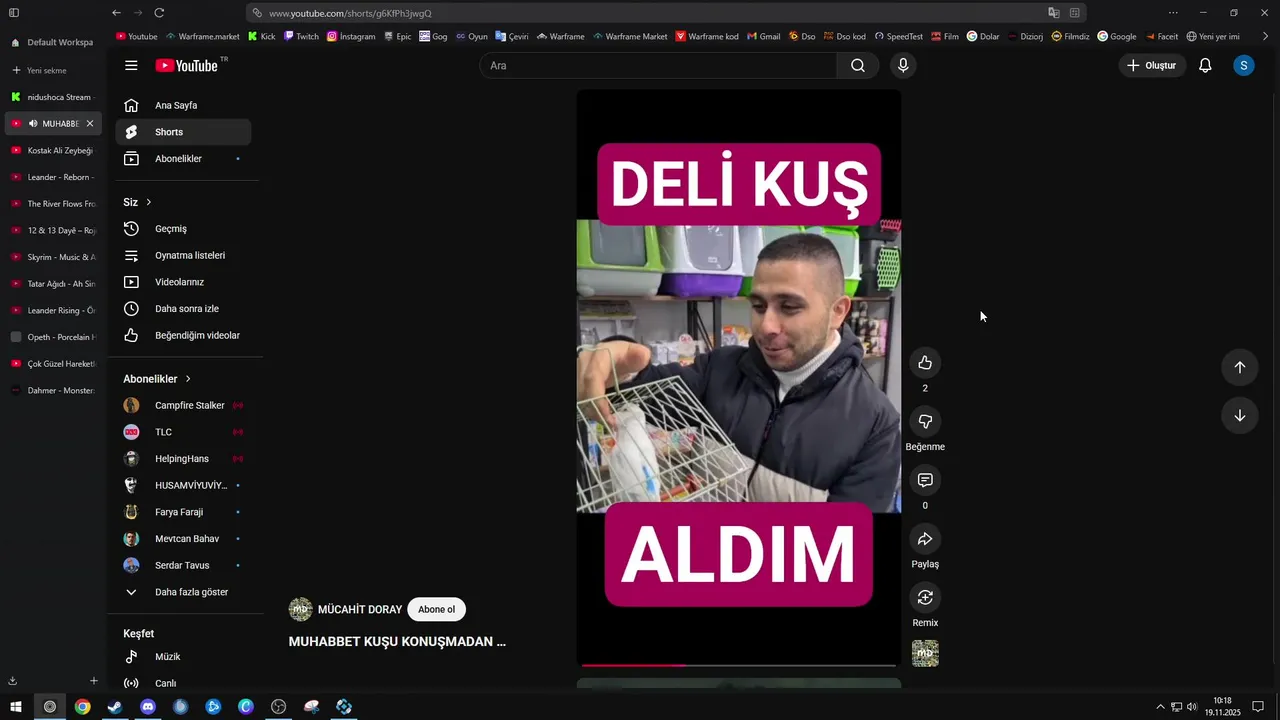
Task: Like the short with thumbs-up icon
Action: coord(925,363)
